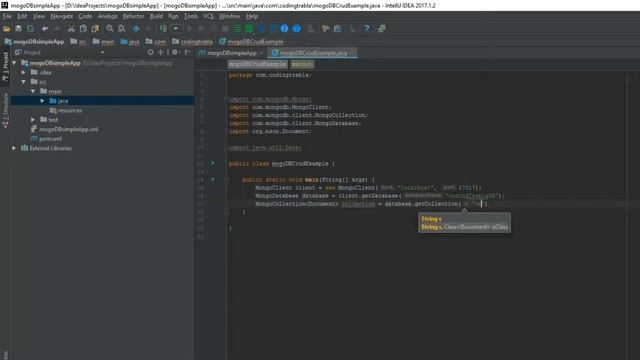Select pom.xml in project tree
Viewport: 640px width, 360px height.
50,139
